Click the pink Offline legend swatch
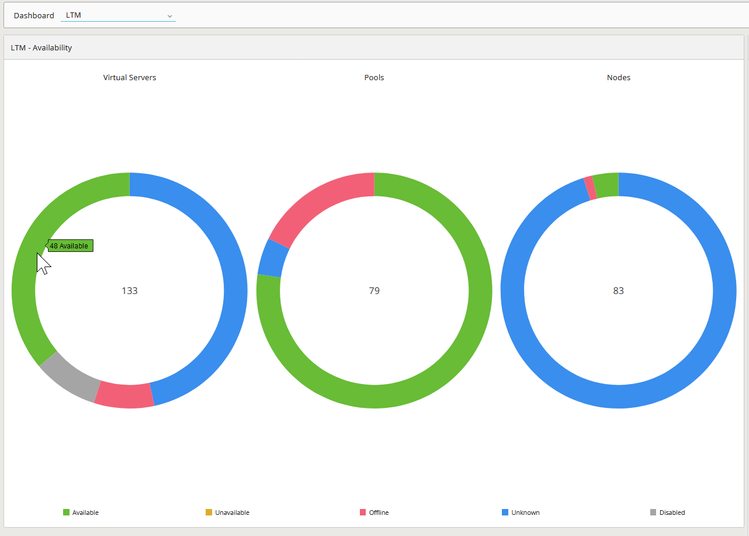Image resolution: width=749 pixels, height=536 pixels. tap(363, 512)
